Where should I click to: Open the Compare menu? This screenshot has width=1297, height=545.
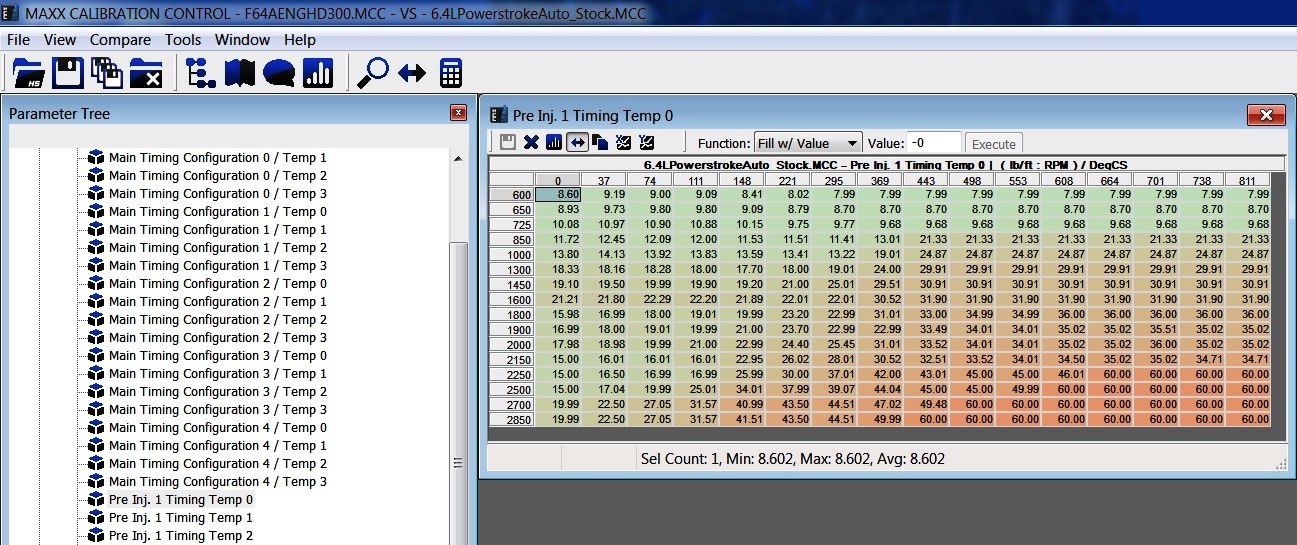click(120, 40)
